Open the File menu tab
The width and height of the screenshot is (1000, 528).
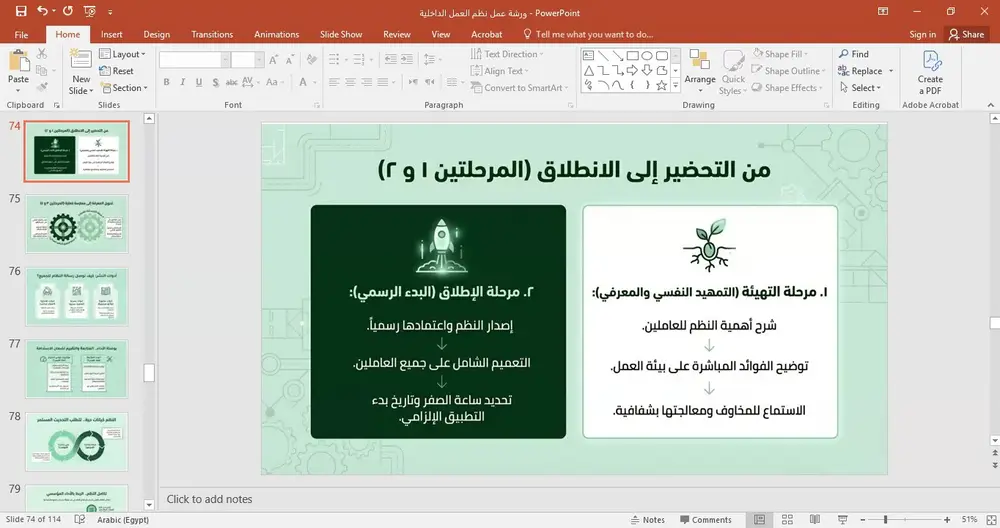(21, 34)
